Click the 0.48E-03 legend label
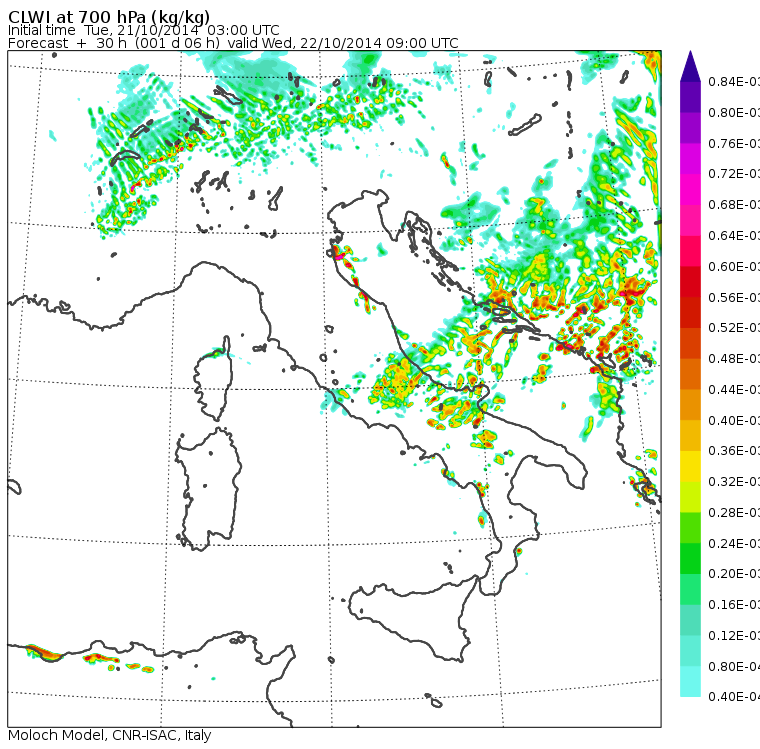760x749 pixels. [734, 359]
